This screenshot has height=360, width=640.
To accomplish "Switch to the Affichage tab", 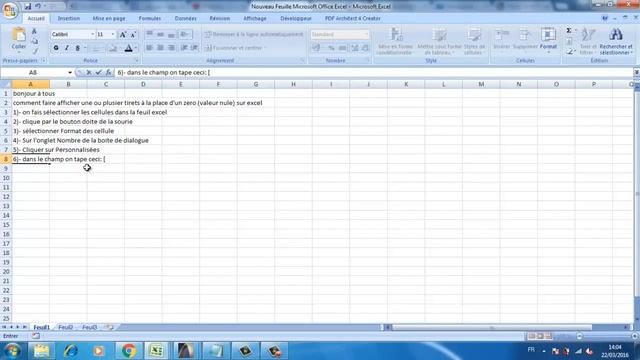I will tap(255, 18).
